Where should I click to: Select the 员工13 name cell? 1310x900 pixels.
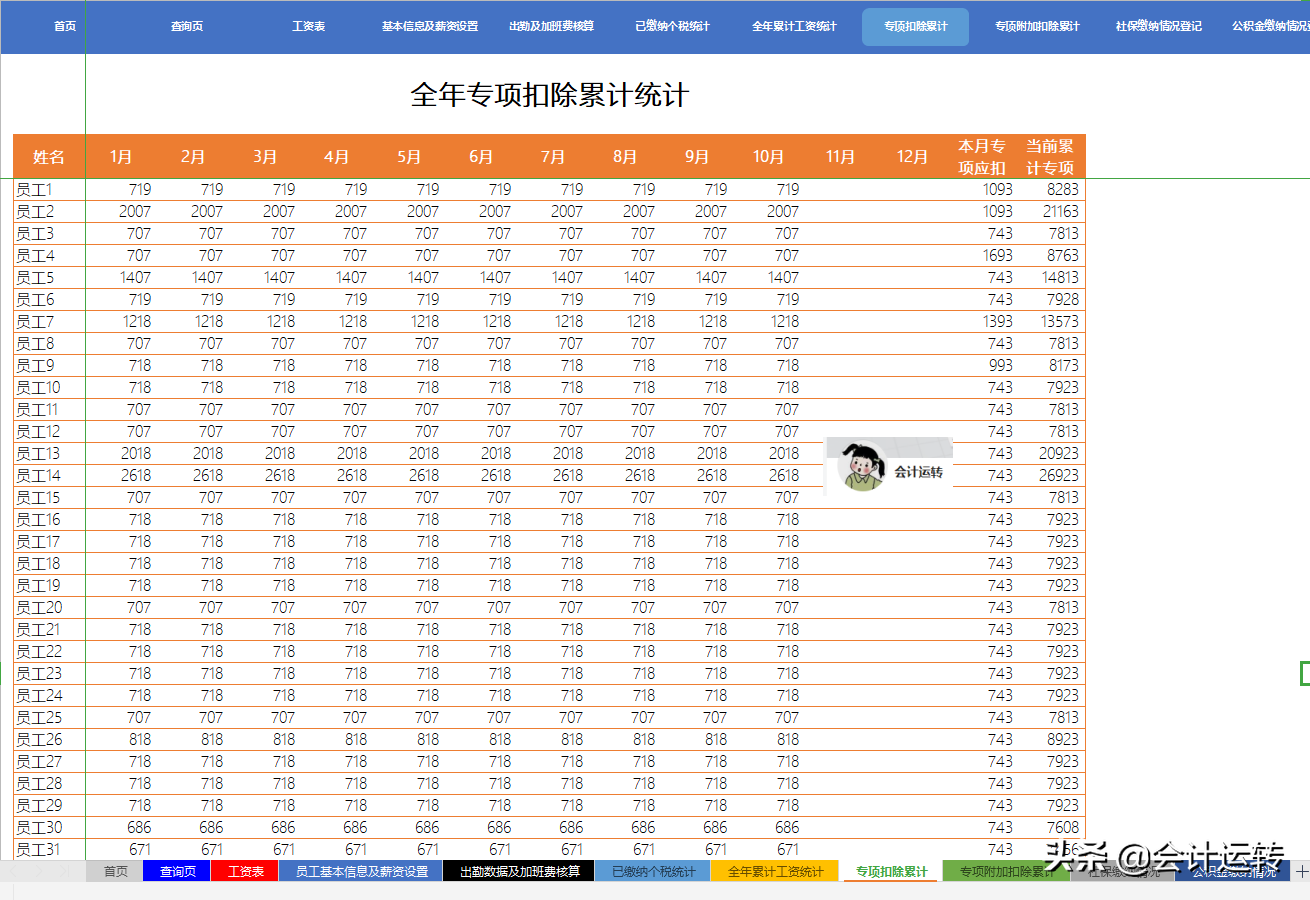[49, 453]
